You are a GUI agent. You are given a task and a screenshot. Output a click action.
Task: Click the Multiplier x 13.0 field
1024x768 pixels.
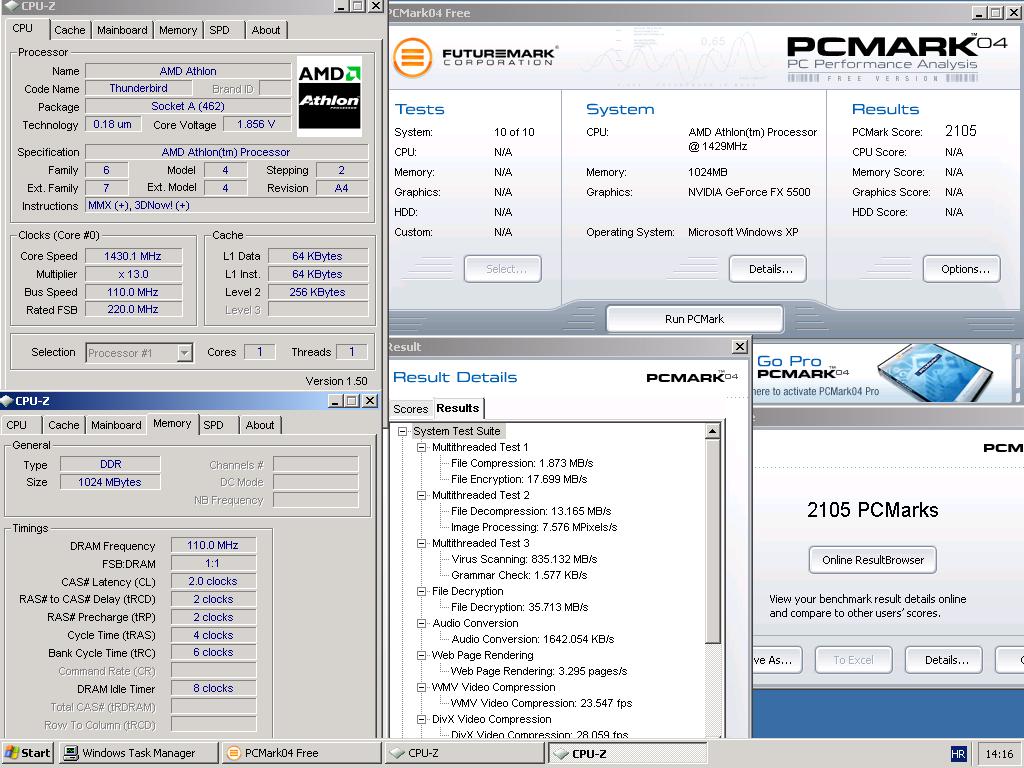tap(133, 274)
